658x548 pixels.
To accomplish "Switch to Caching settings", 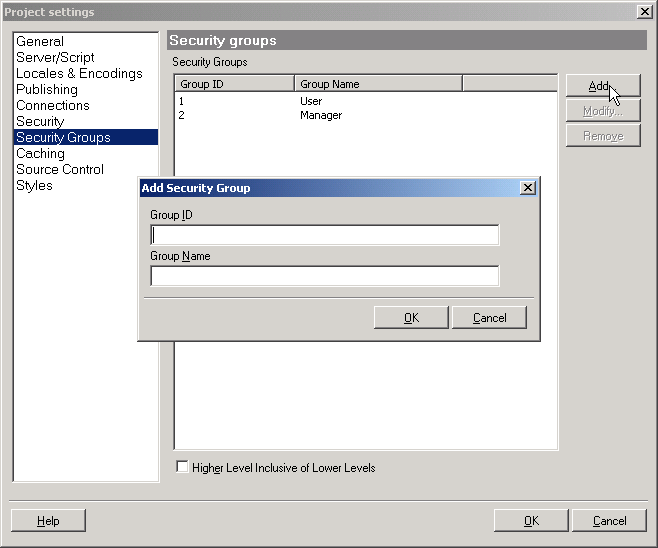I will click(x=40, y=154).
